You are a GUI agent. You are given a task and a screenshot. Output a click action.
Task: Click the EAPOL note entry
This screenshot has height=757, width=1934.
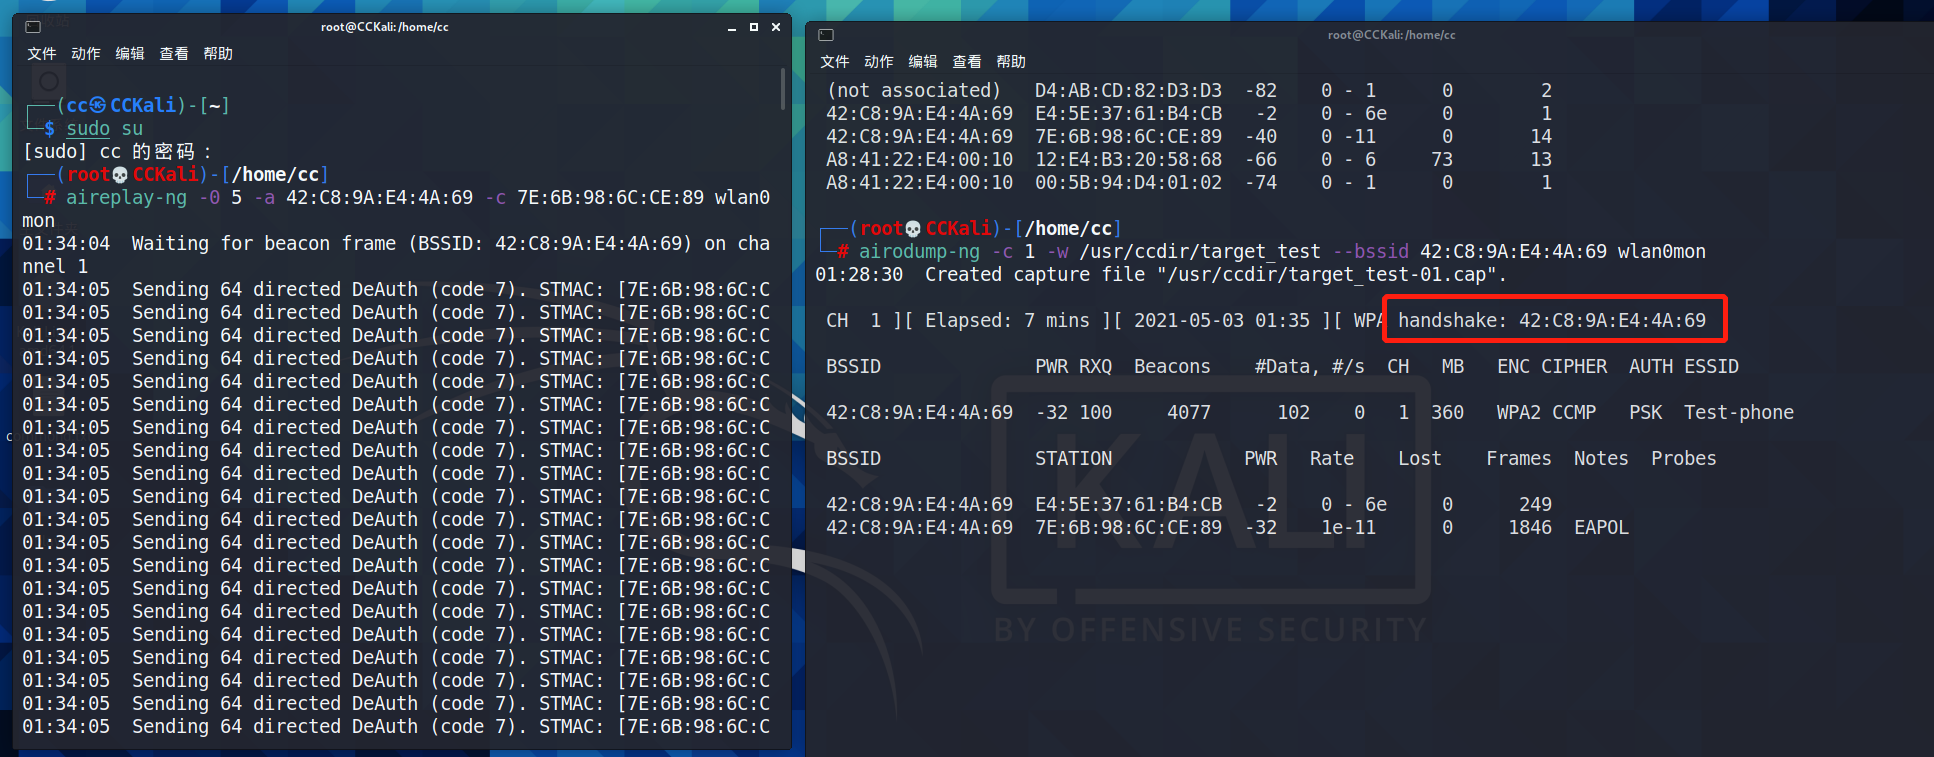(1601, 527)
